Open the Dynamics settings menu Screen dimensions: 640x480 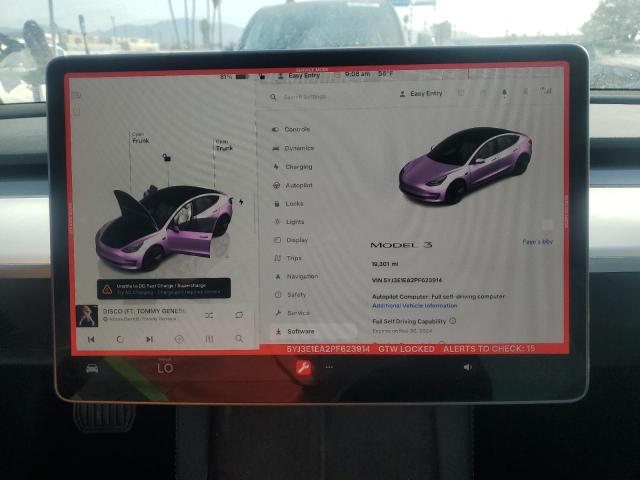coord(293,148)
